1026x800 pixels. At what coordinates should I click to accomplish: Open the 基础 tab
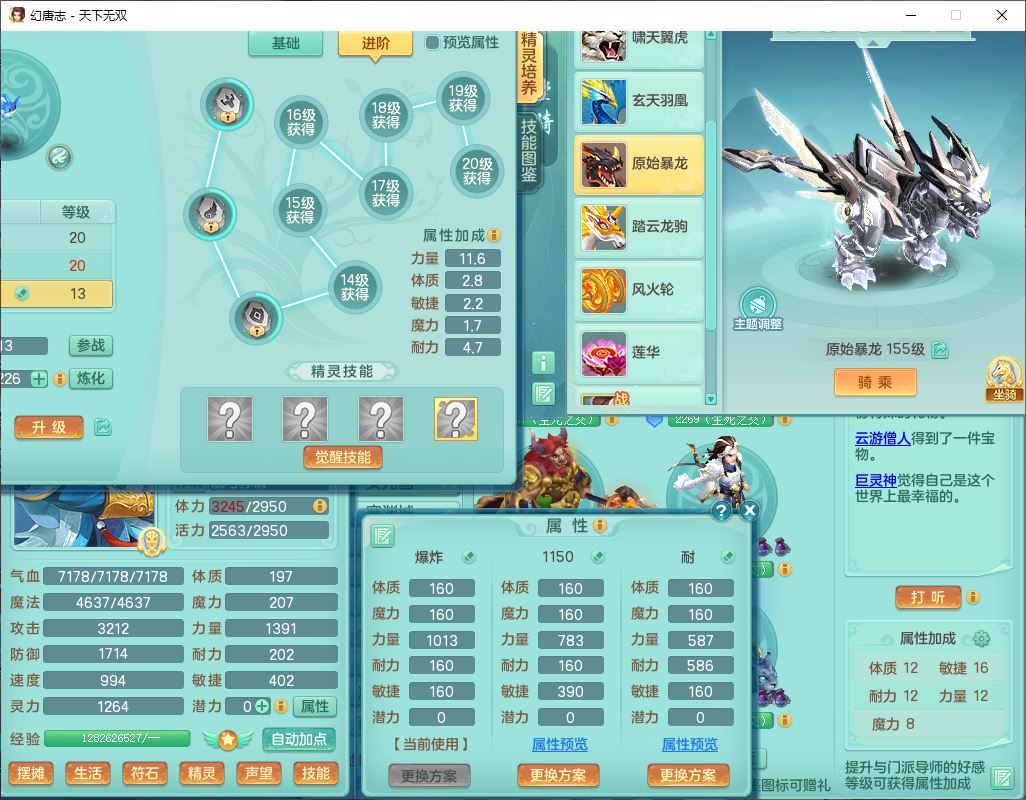(x=285, y=43)
